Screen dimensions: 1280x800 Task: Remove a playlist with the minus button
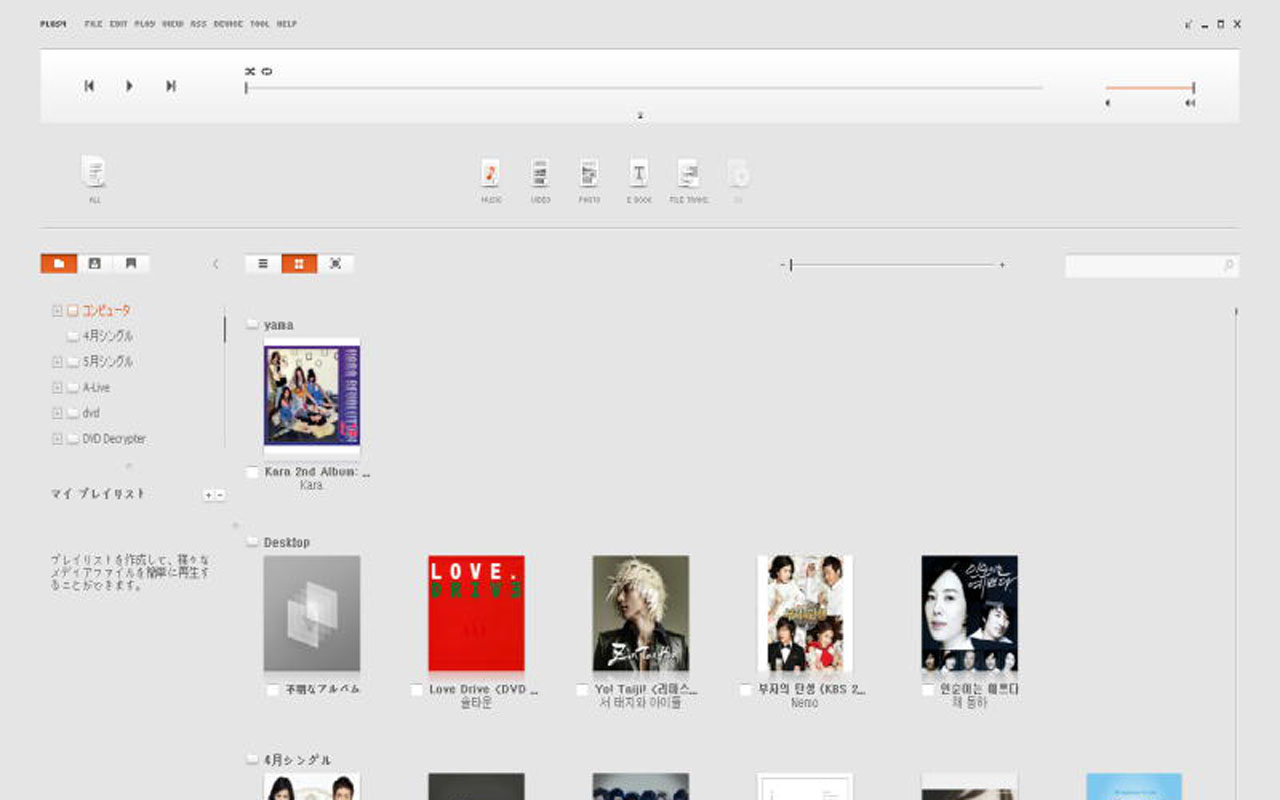[x=220, y=495]
